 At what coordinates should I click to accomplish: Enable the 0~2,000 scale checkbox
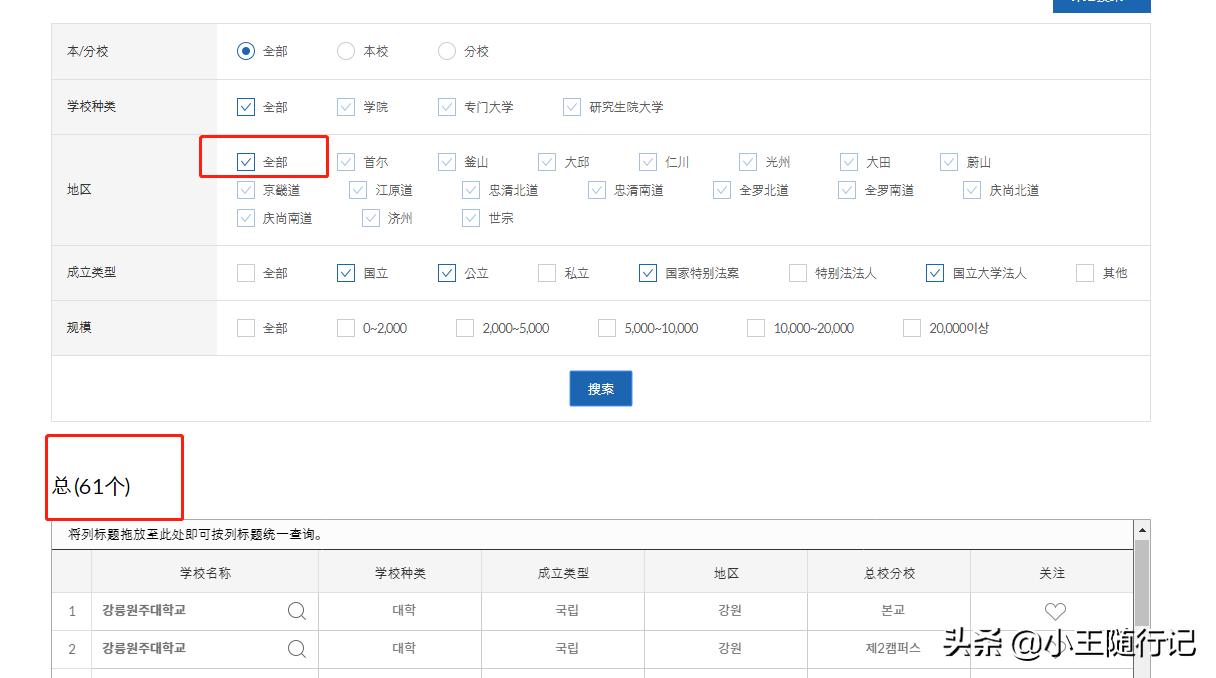pos(345,327)
